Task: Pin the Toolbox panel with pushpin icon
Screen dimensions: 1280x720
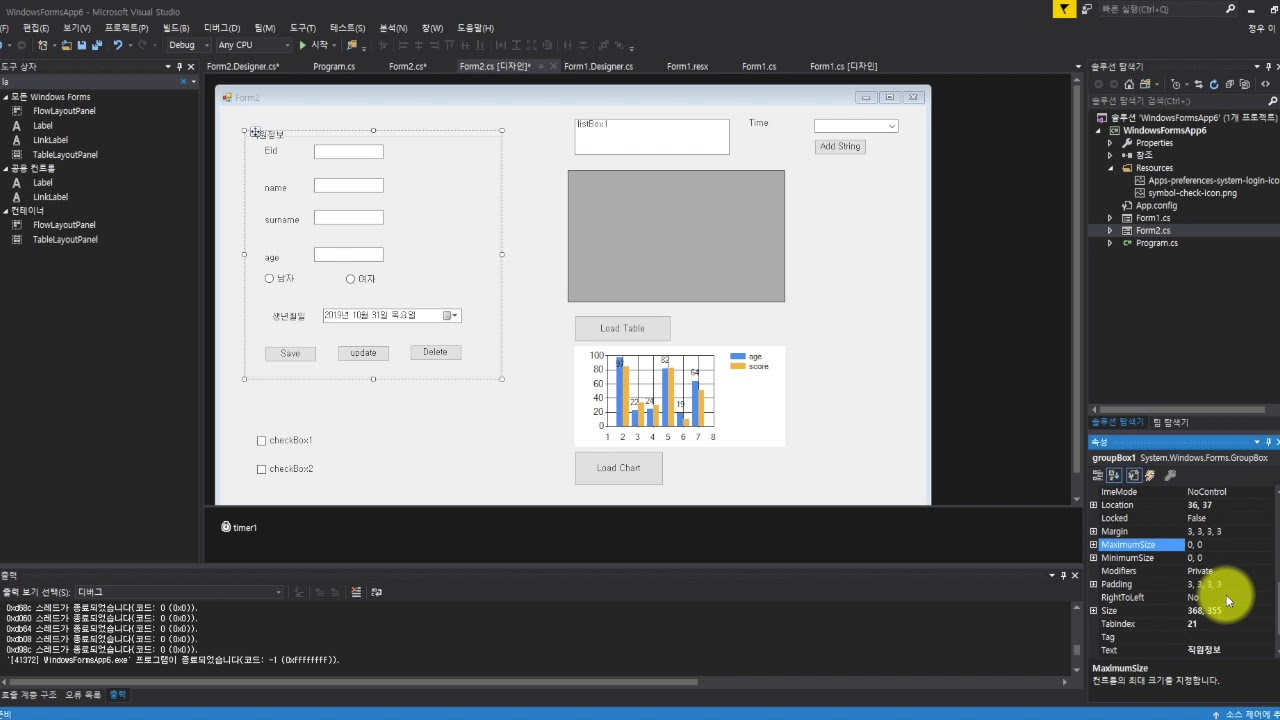Action: pyautogui.click(x=180, y=66)
